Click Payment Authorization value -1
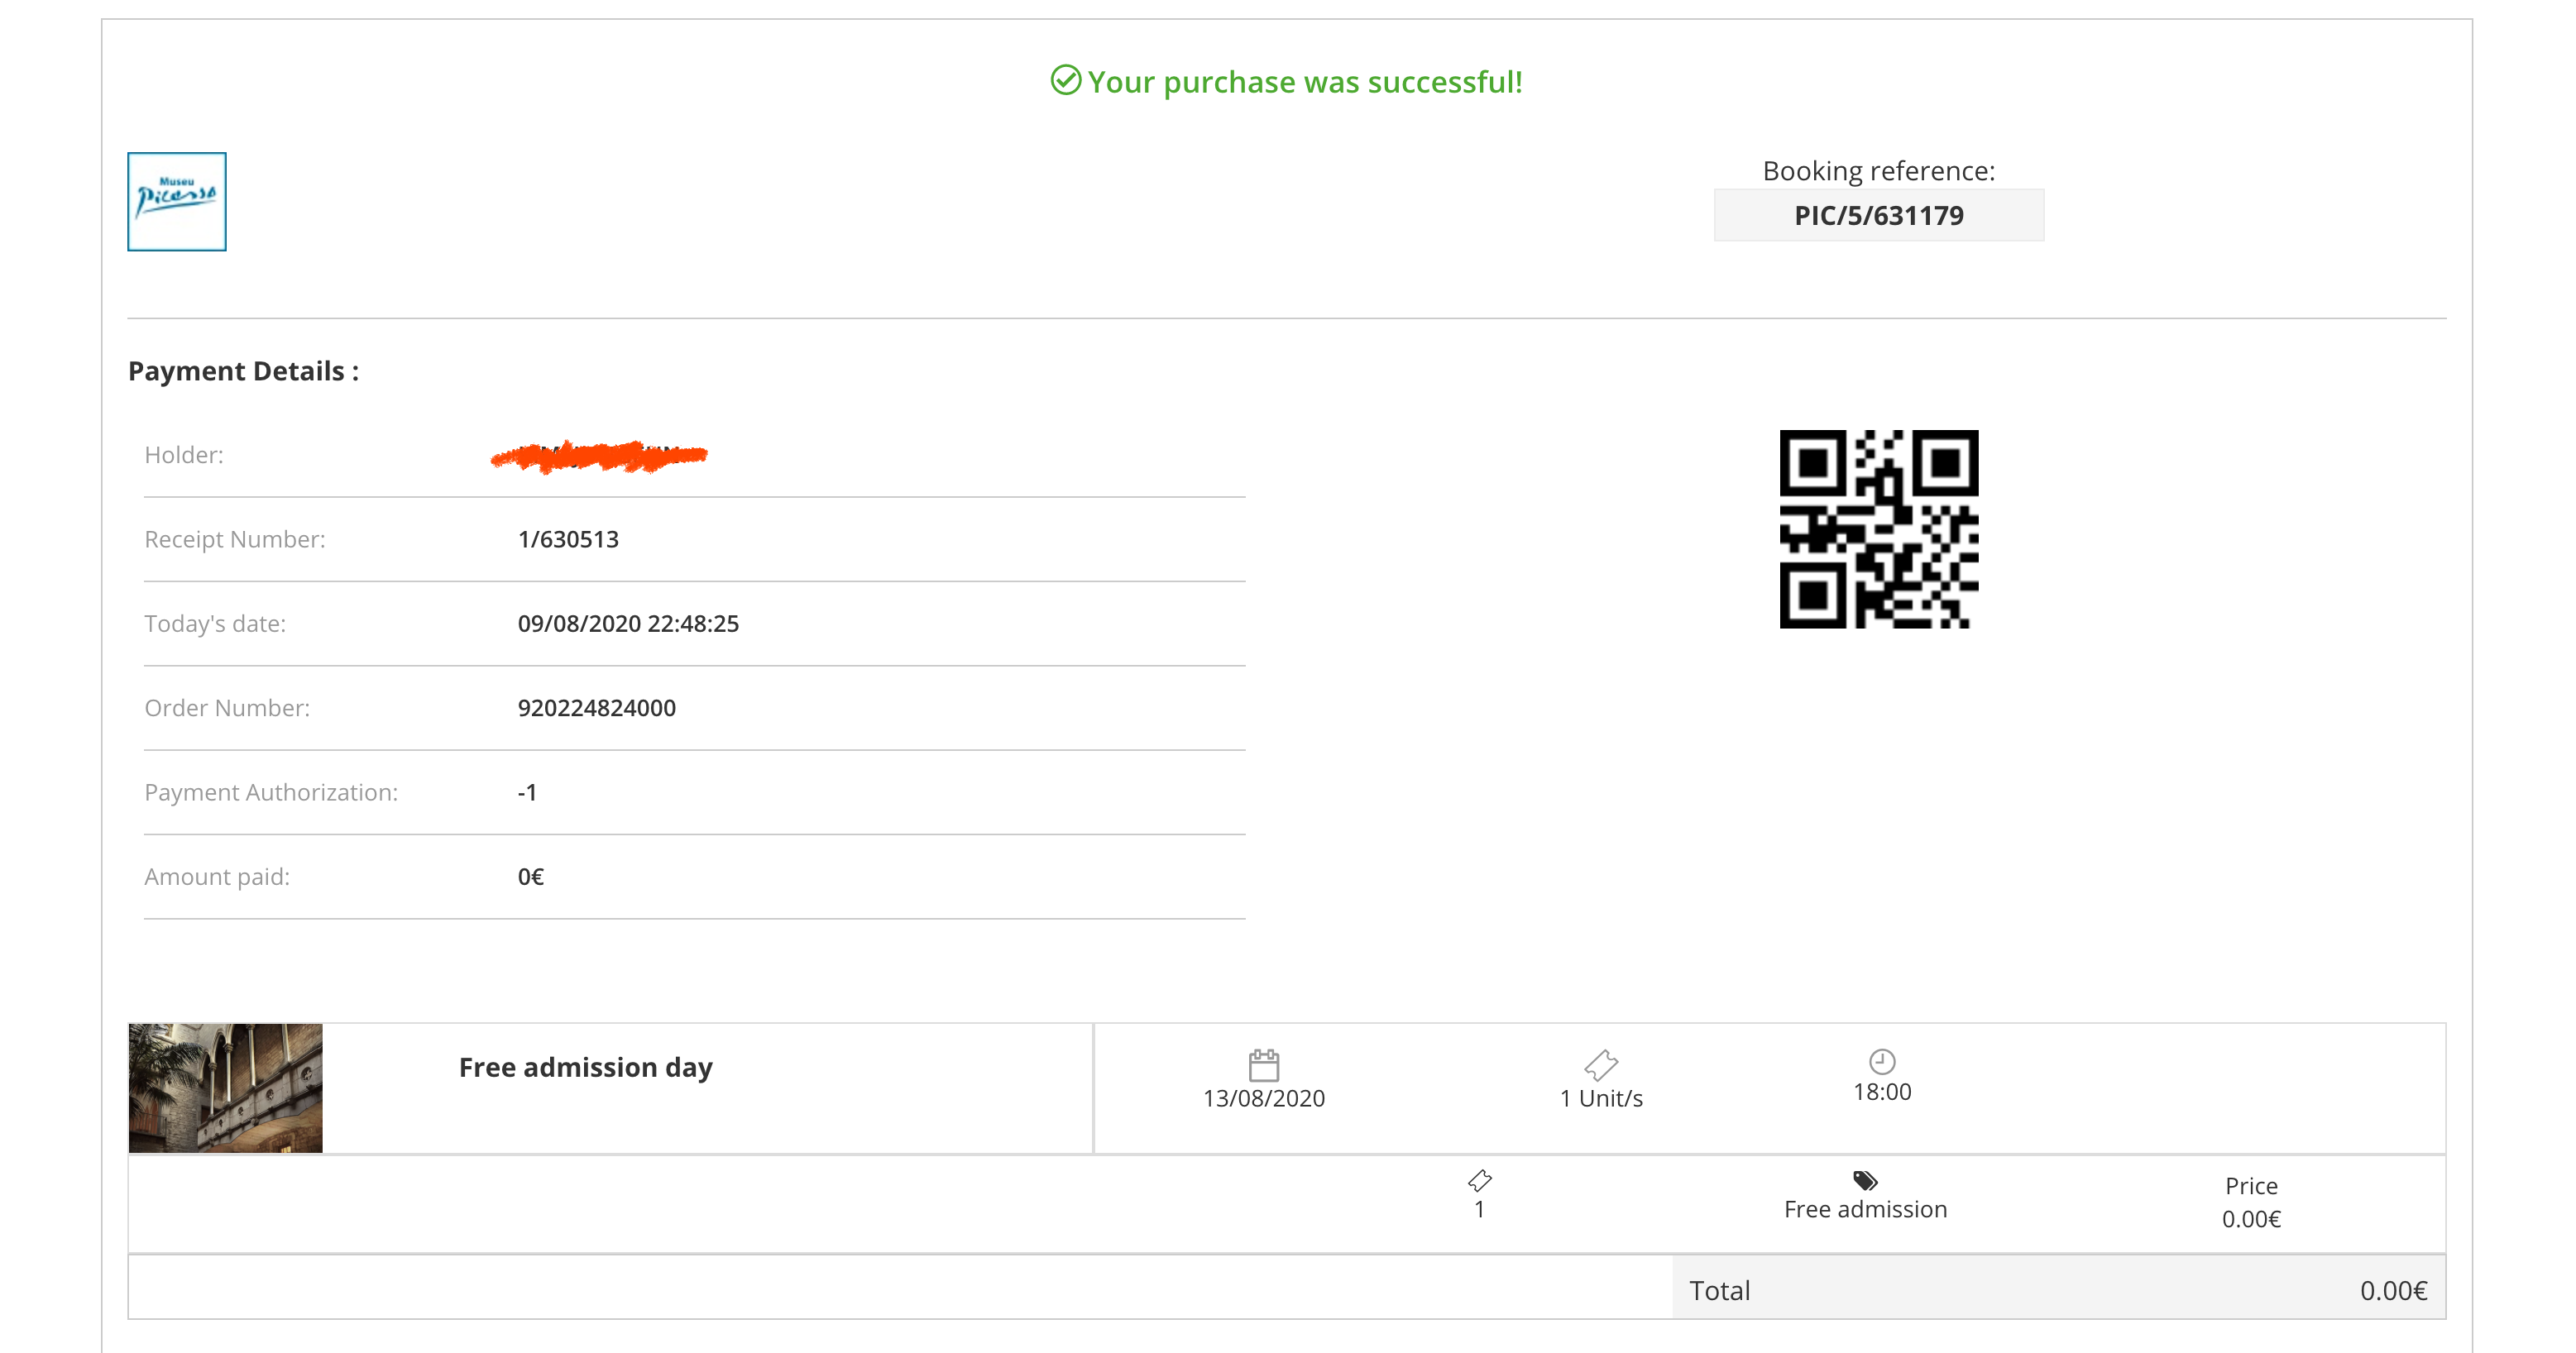Viewport: 2576px width, 1353px height. pos(527,792)
